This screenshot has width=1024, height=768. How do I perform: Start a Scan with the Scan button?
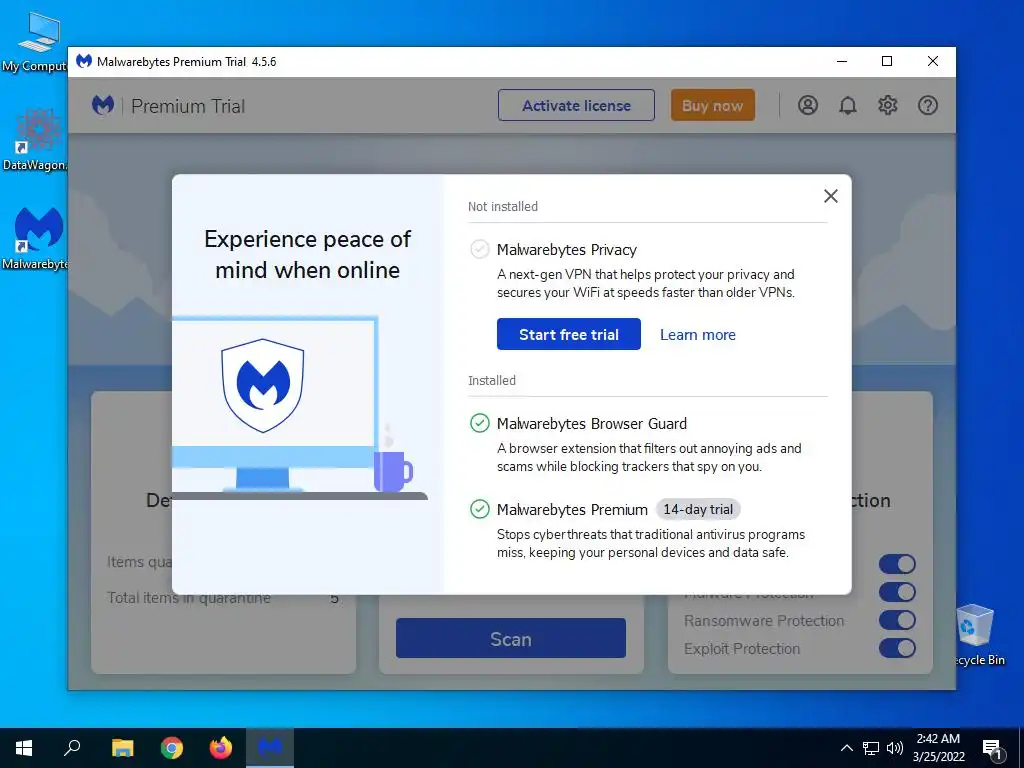click(511, 638)
